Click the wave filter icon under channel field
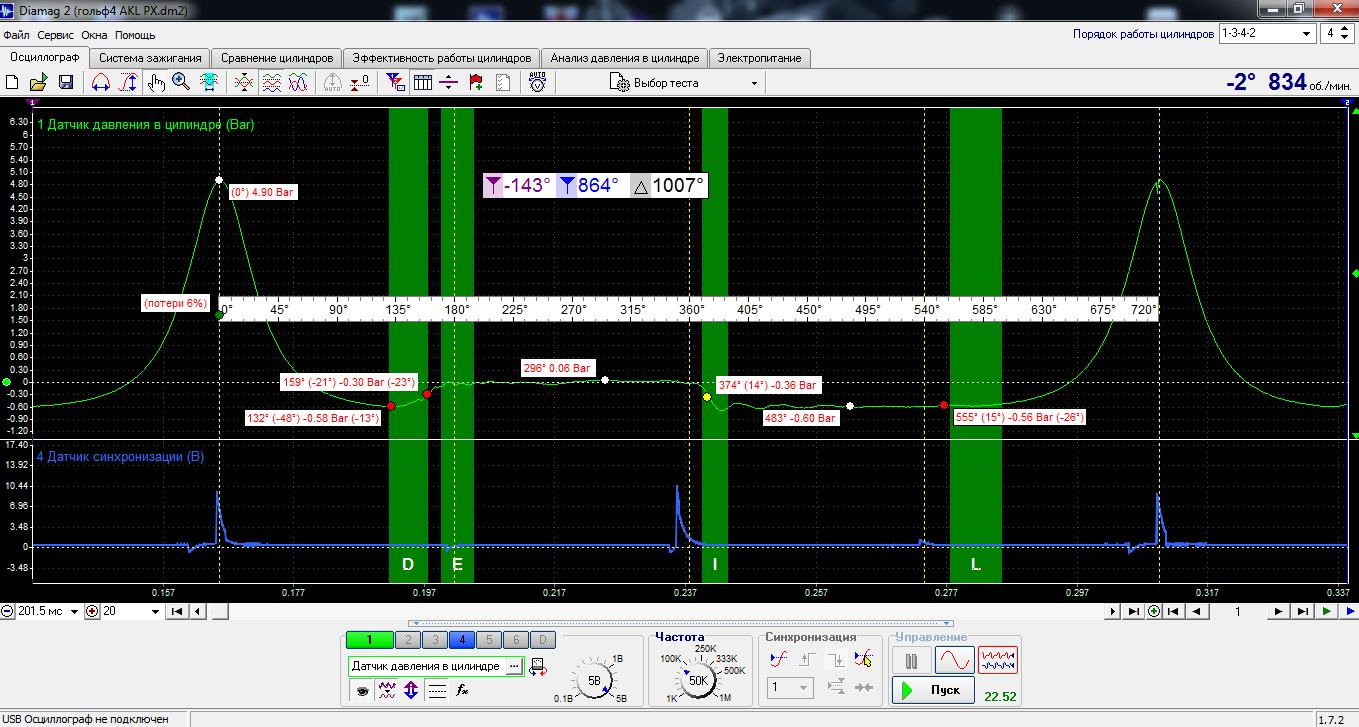1359x727 pixels. tap(386, 690)
